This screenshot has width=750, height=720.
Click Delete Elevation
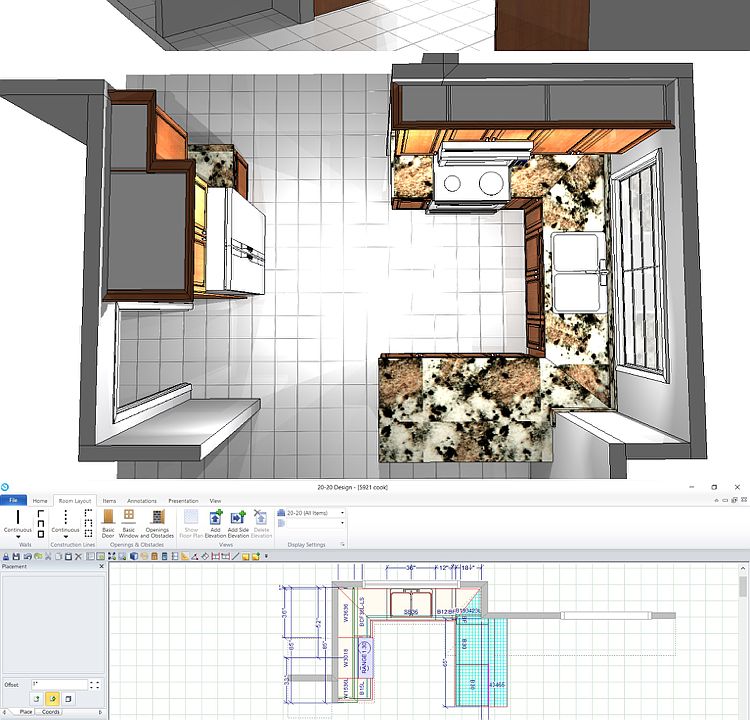click(261, 523)
